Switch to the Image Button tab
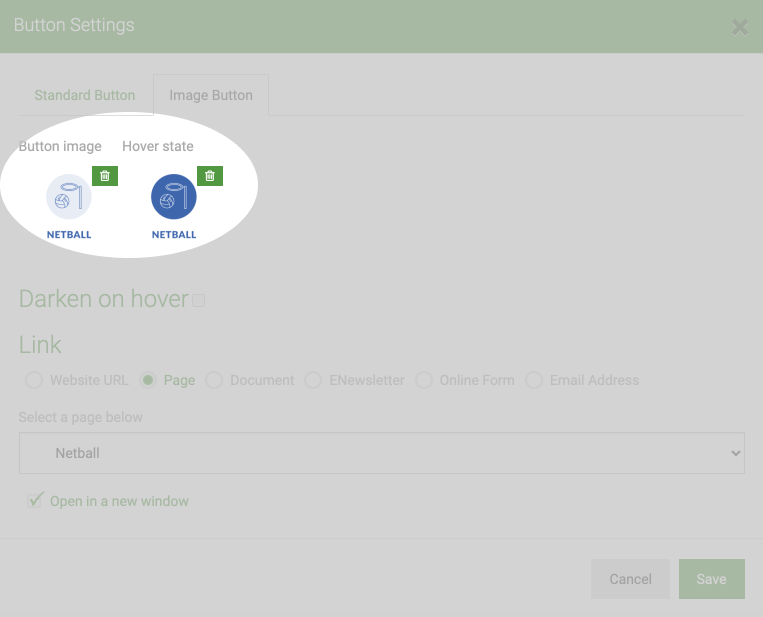 click(x=211, y=95)
